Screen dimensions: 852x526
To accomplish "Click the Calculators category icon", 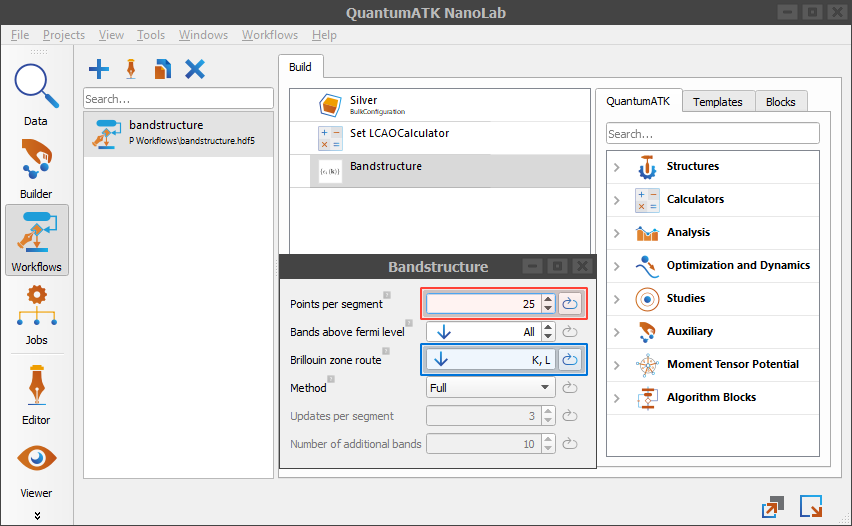I will (647, 200).
